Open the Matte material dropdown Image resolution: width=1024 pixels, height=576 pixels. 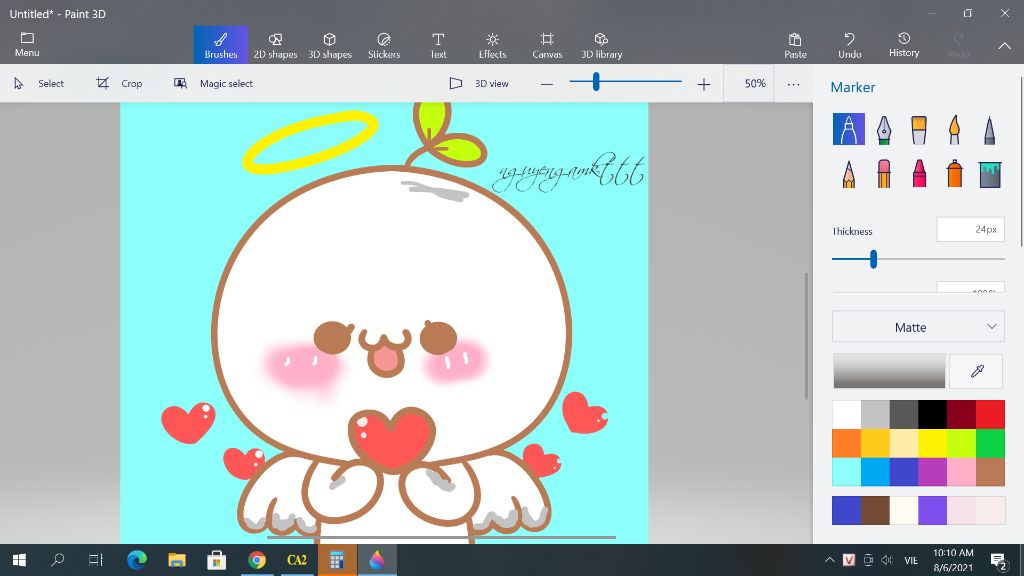(x=918, y=327)
